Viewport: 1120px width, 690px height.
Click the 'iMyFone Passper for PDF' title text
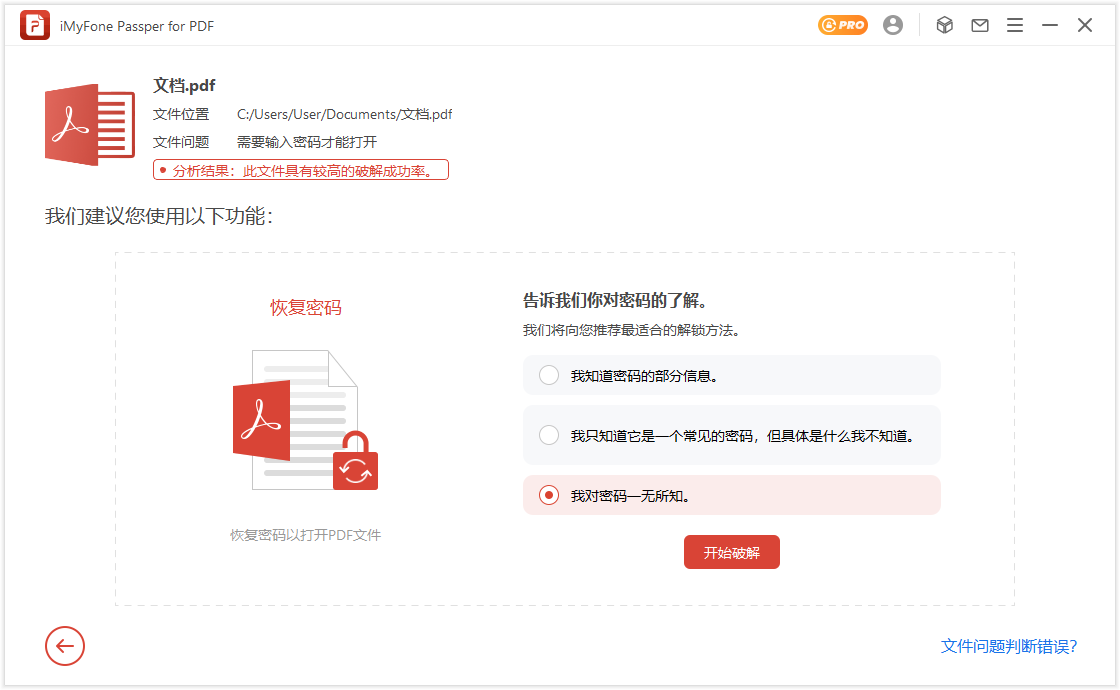137,26
